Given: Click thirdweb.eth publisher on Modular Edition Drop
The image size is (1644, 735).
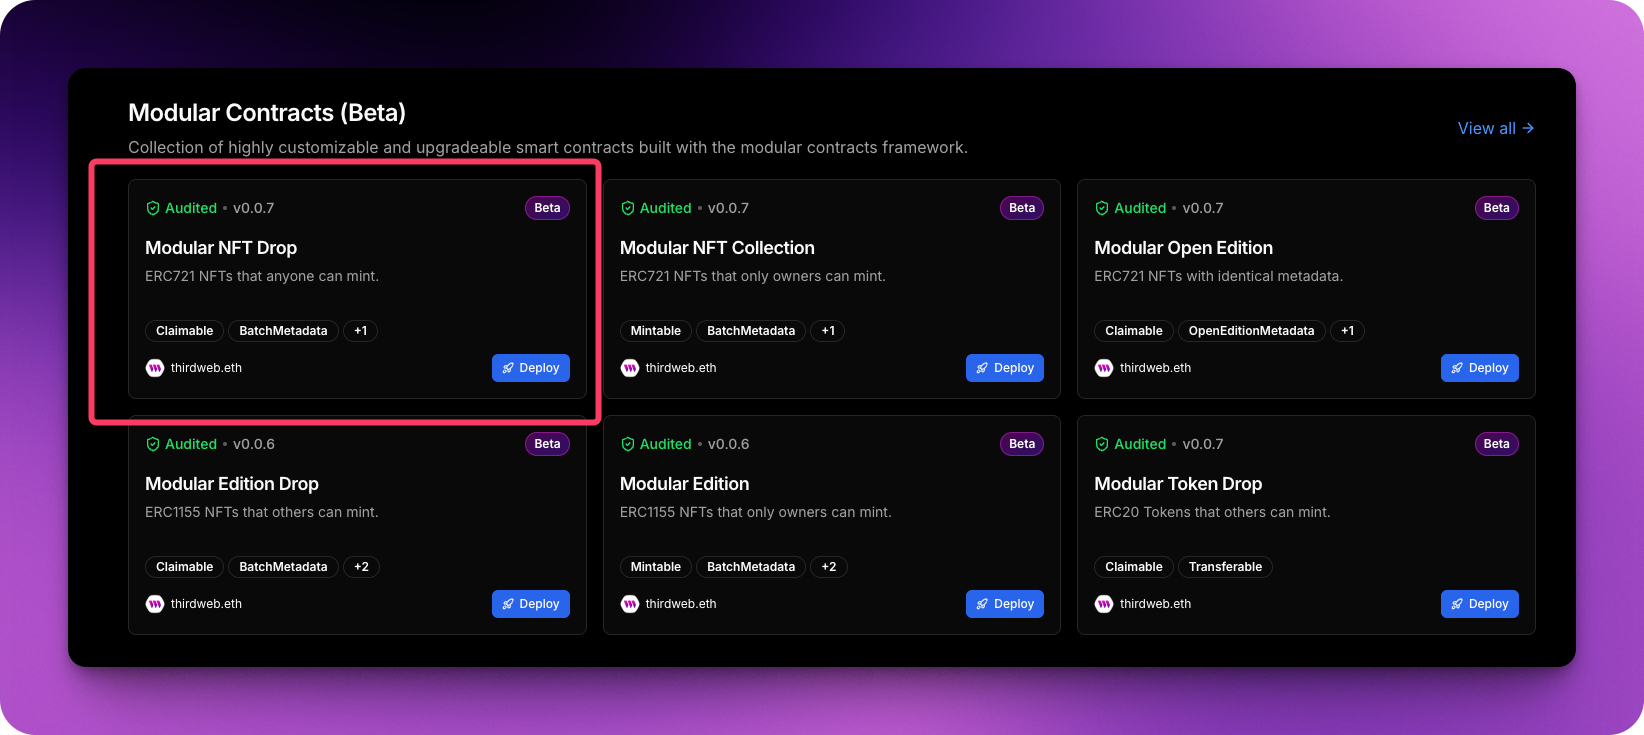Looking at the screenshot, I should [206, 604].
